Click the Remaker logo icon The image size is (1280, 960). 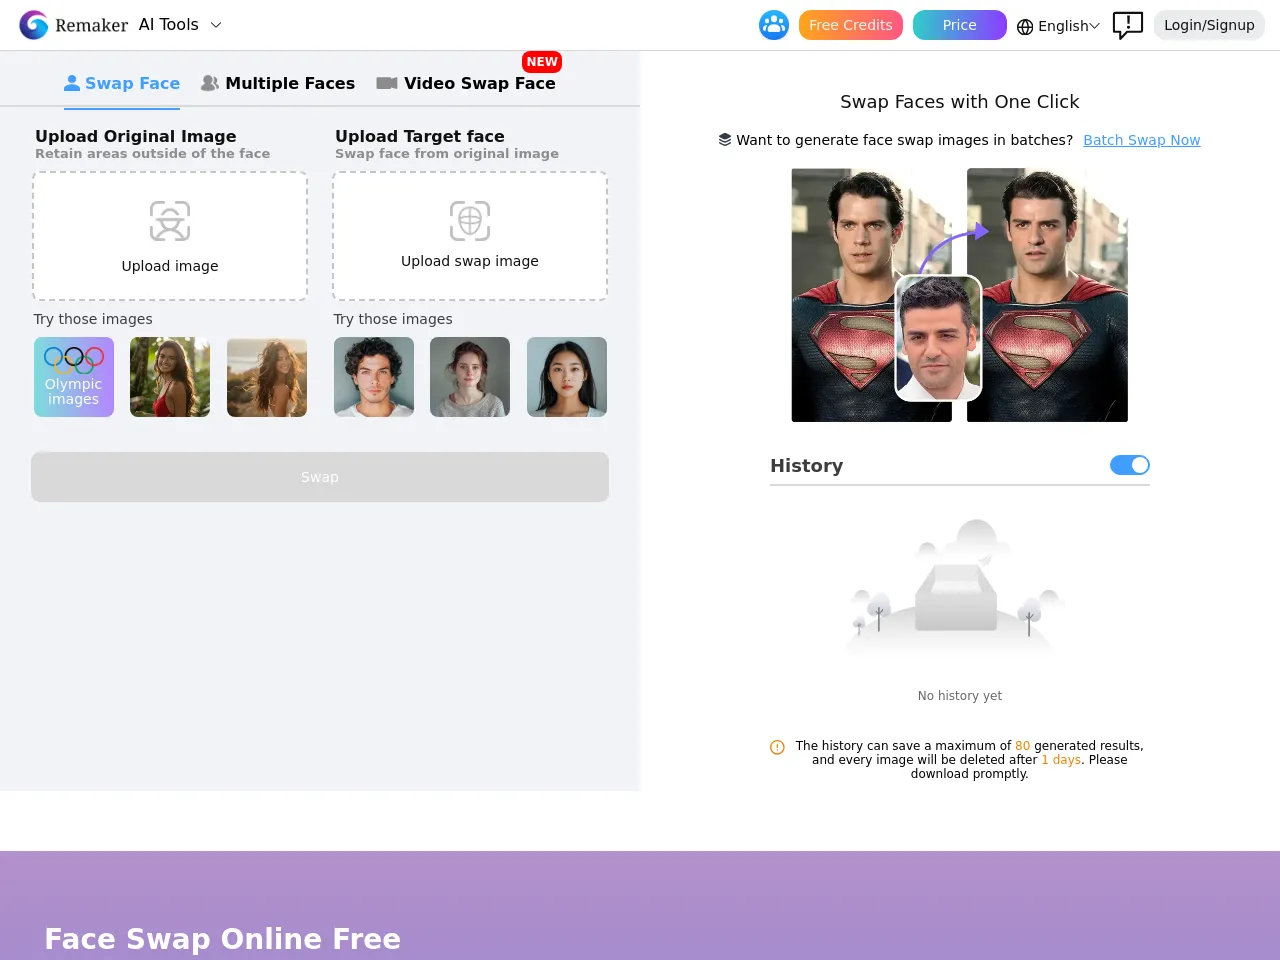pos(34,25)
